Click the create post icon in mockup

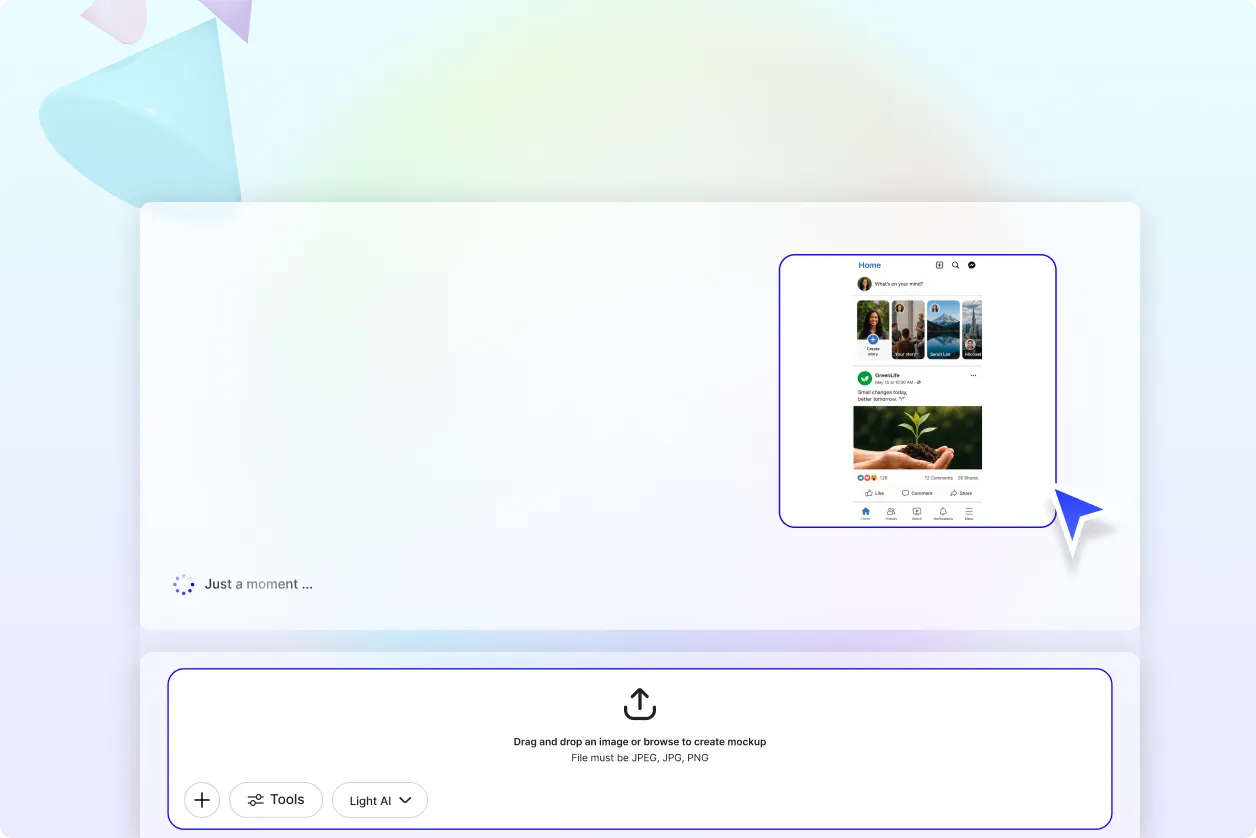[x=939, y=265]
